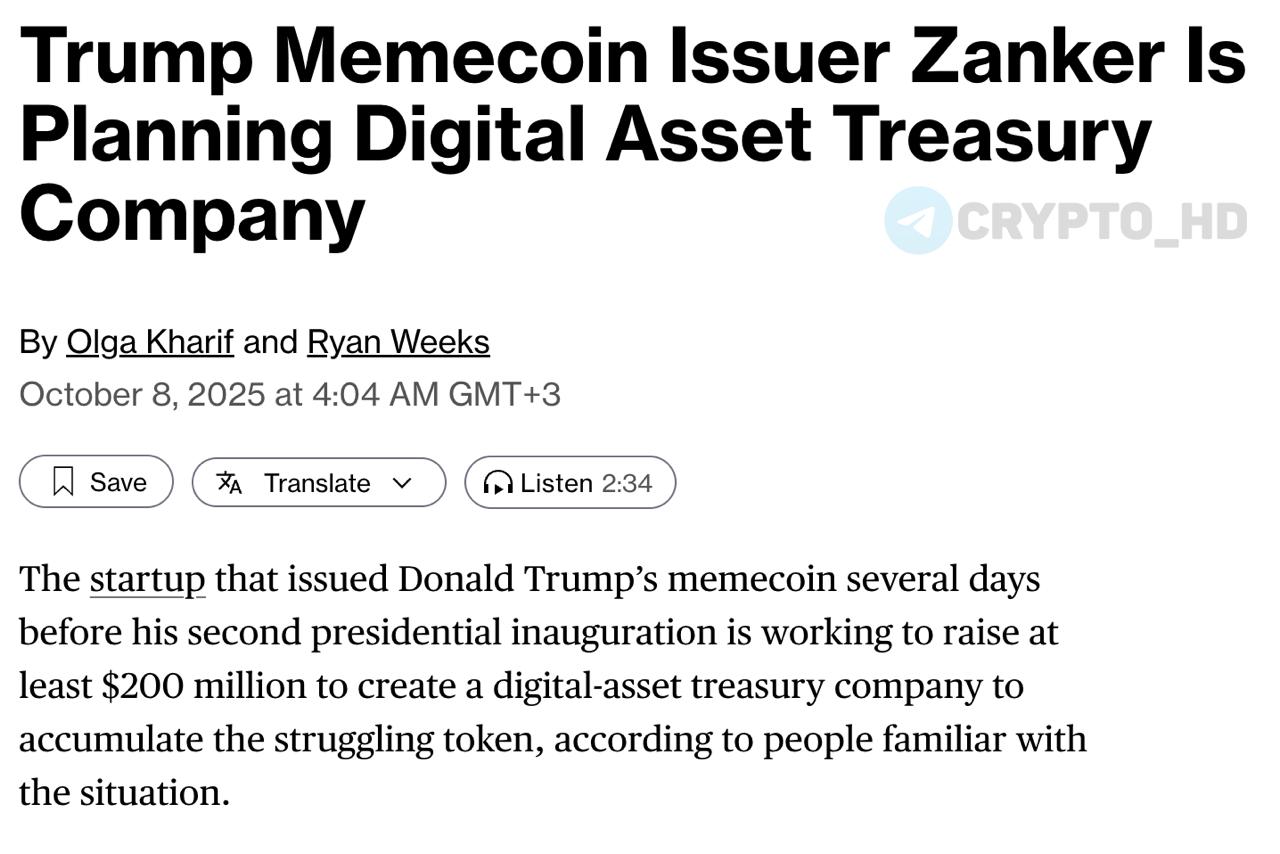The width and height of the screenshot is (1280, 854).
Task: Click the headphones icon to listen
Action: coord(497,483)
